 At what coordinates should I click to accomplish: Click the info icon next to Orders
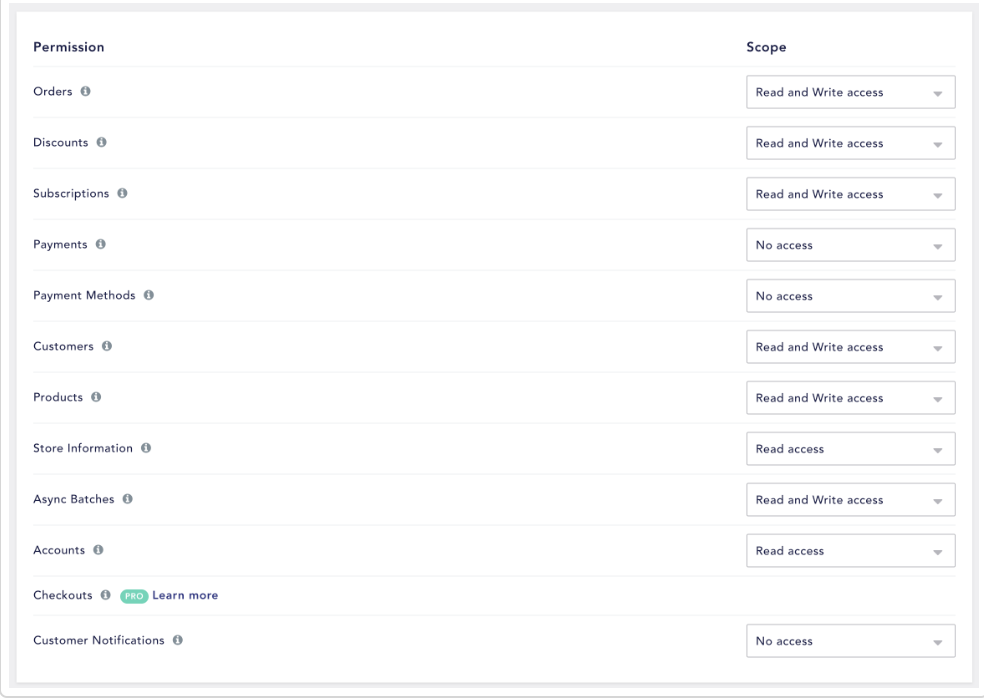tap(85, 92)
